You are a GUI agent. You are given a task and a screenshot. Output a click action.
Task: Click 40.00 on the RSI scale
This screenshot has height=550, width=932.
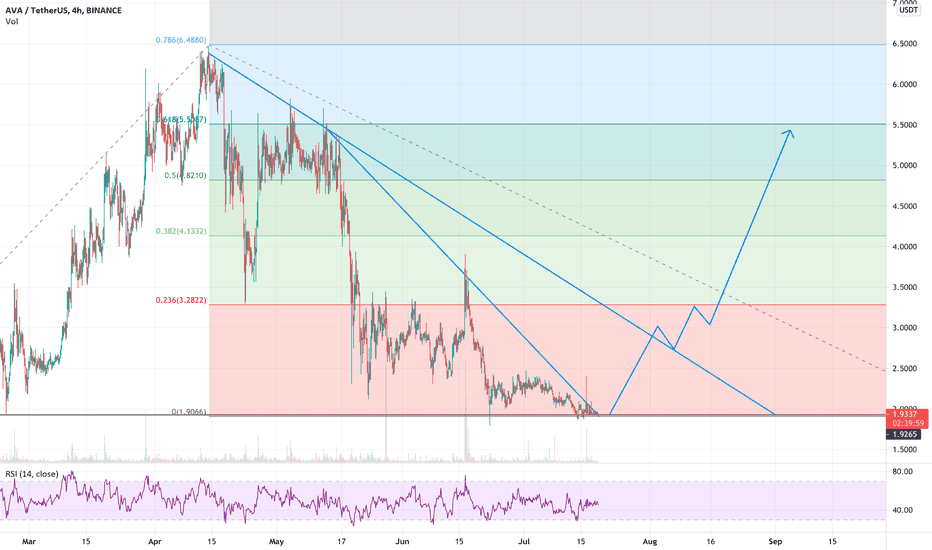click(x=903, y=510)
